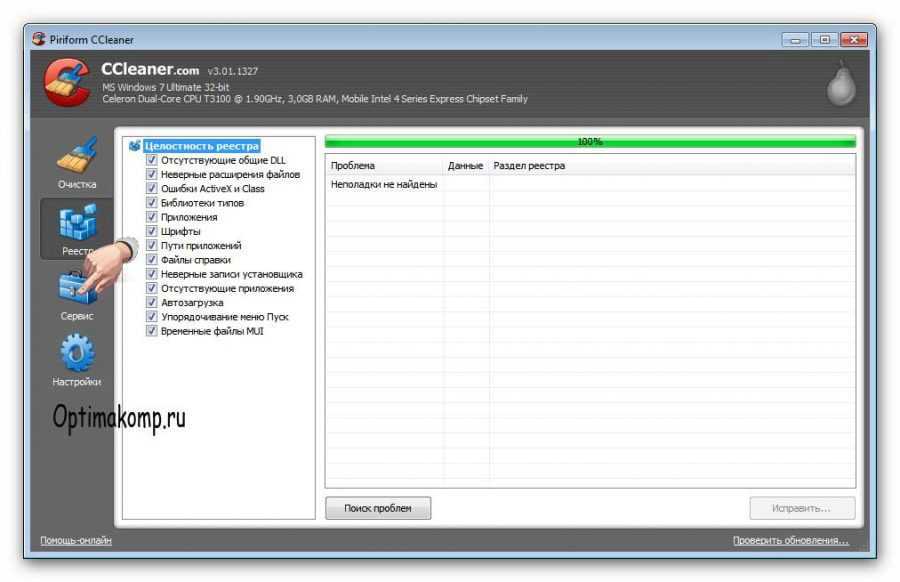Click the Проверить обновления link
The image size is (900, 582).
click(x=790, y=541)
